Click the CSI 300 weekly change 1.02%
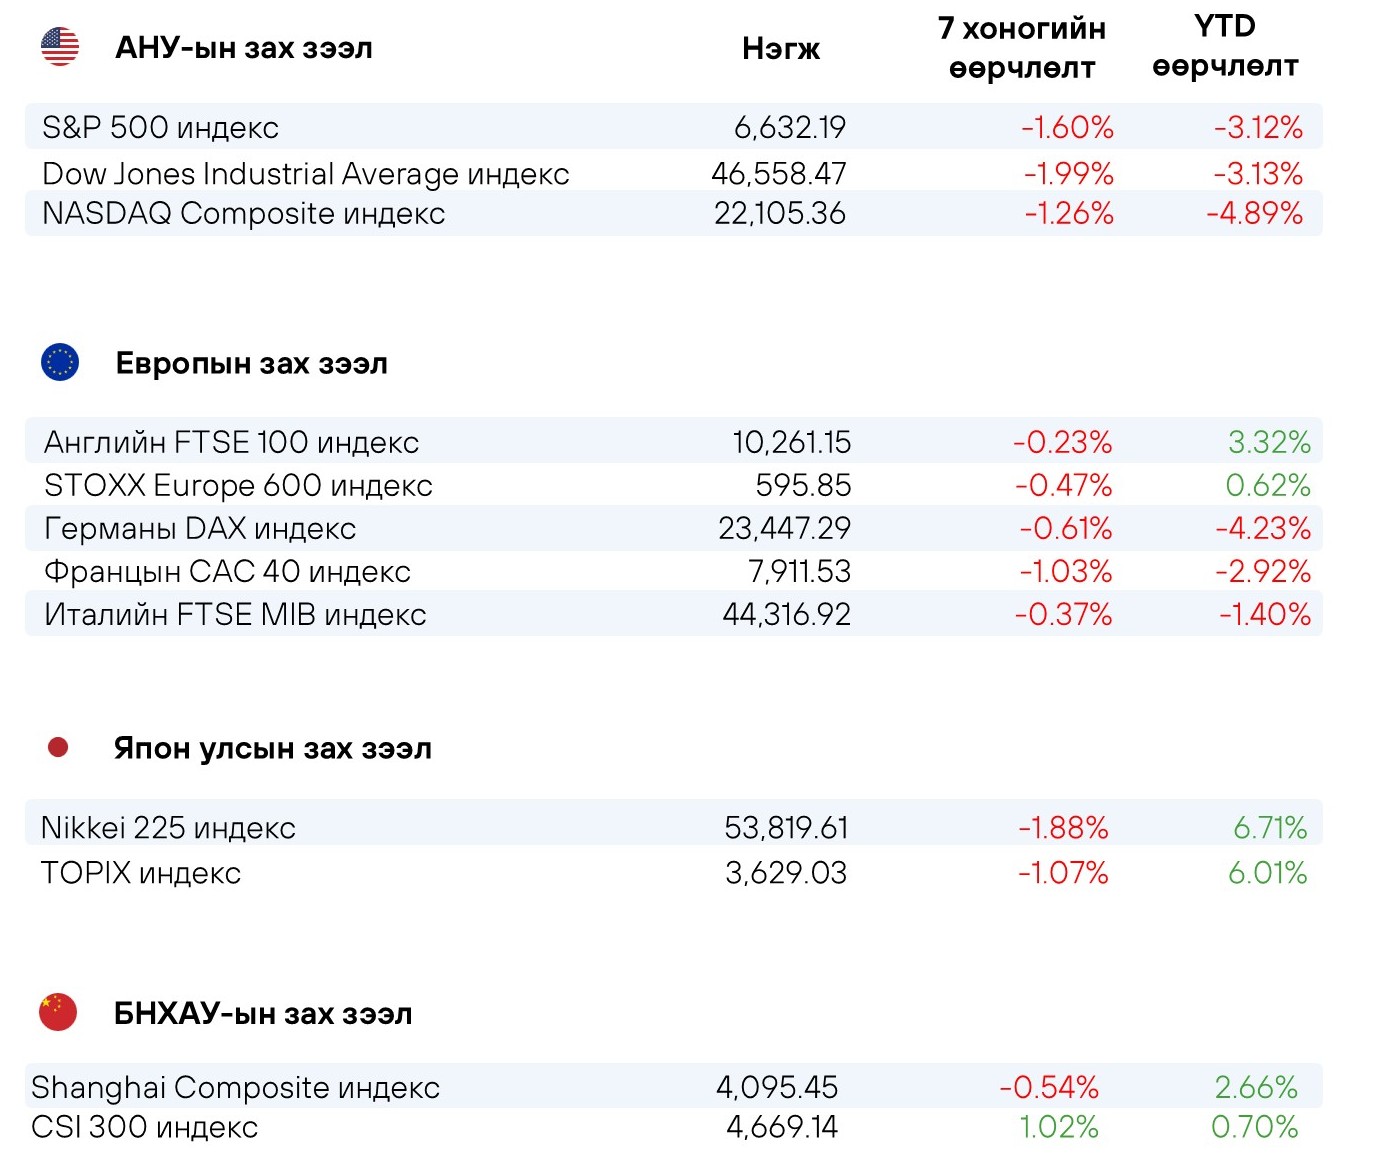This screenshot has height=1160, width=1395. (x=1059, y=1127)
